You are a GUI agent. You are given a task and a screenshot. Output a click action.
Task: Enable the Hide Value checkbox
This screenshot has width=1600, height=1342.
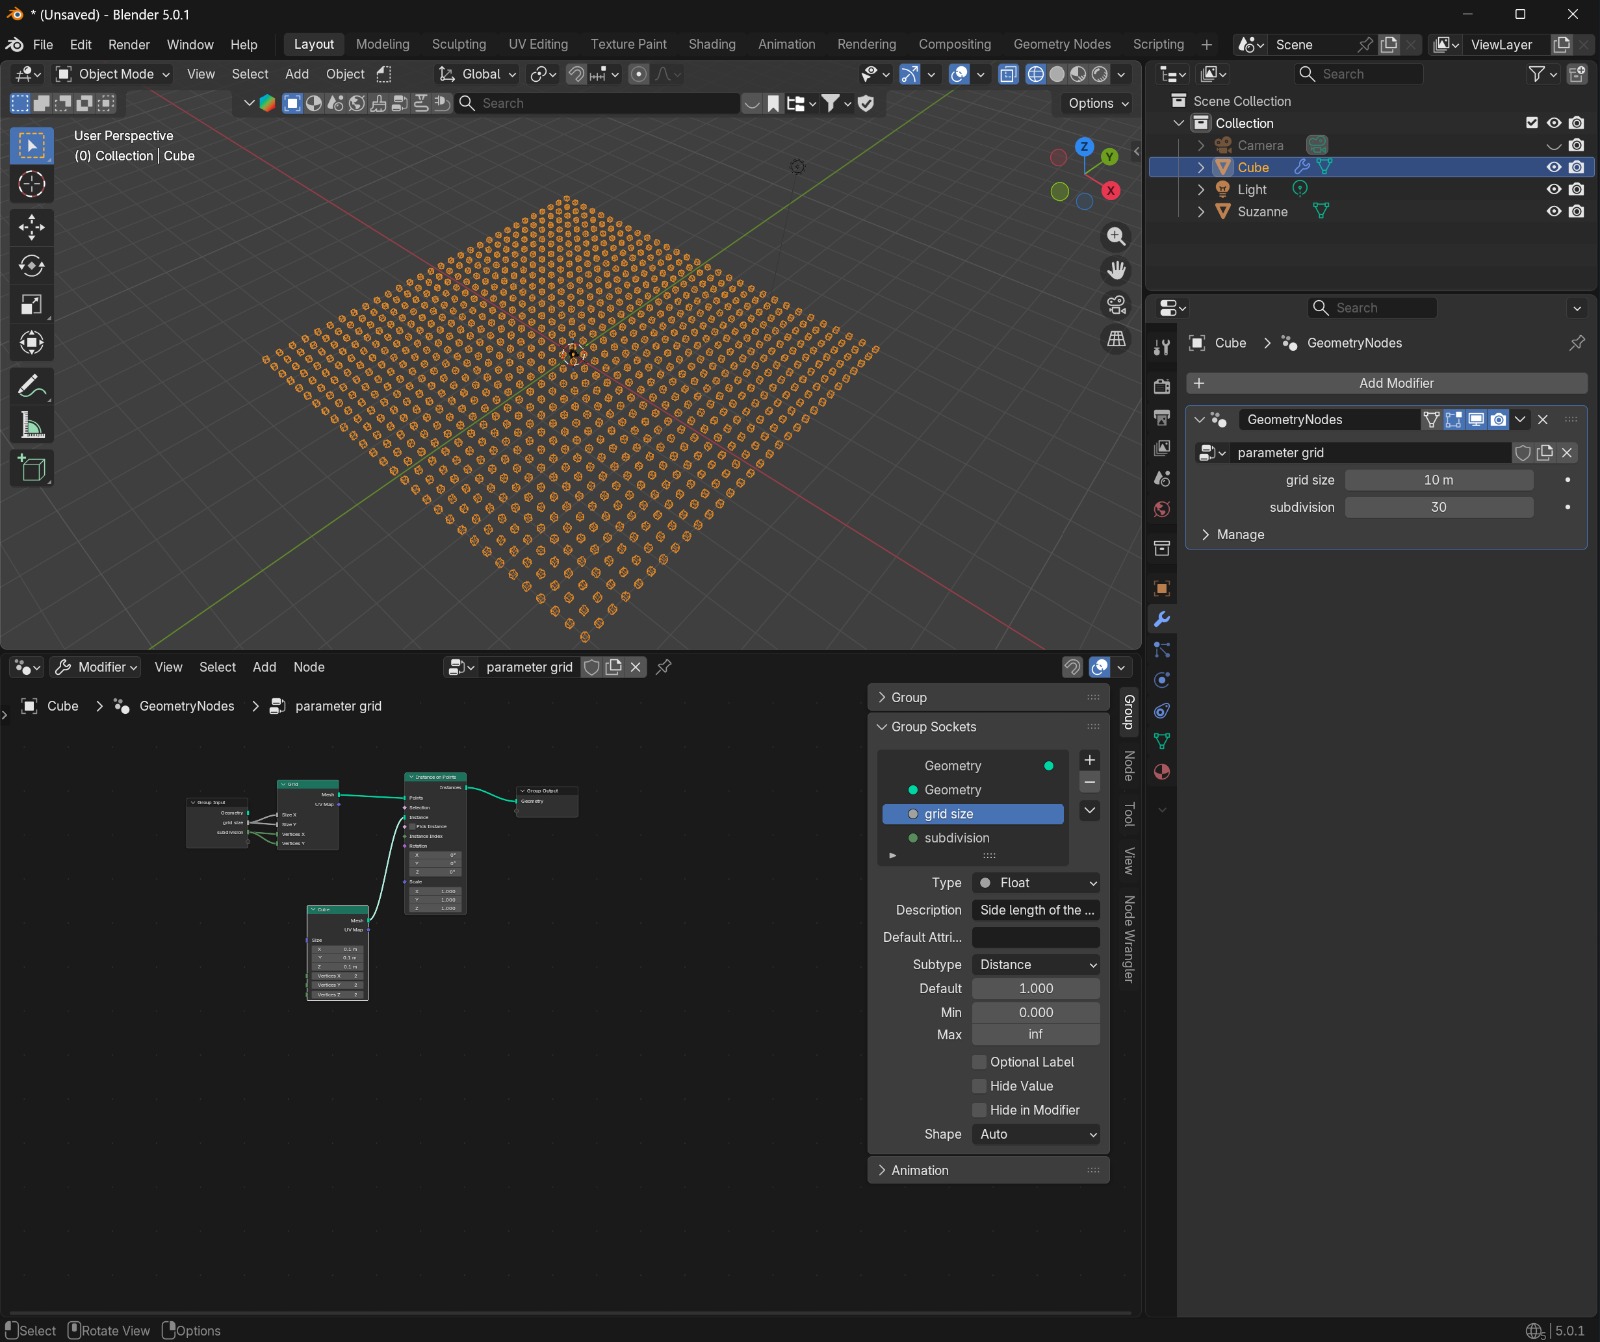980,1086
